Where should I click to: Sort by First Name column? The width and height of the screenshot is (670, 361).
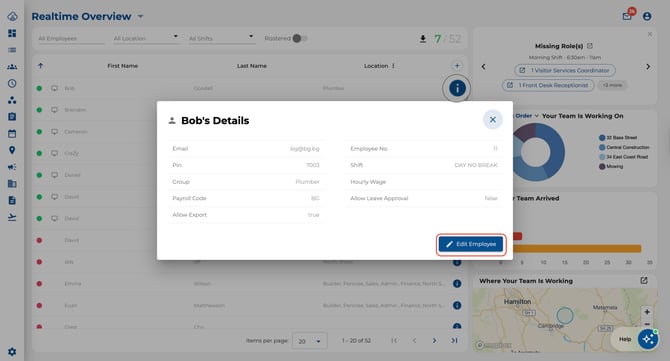pyautogui.click(x=123, y=66)
